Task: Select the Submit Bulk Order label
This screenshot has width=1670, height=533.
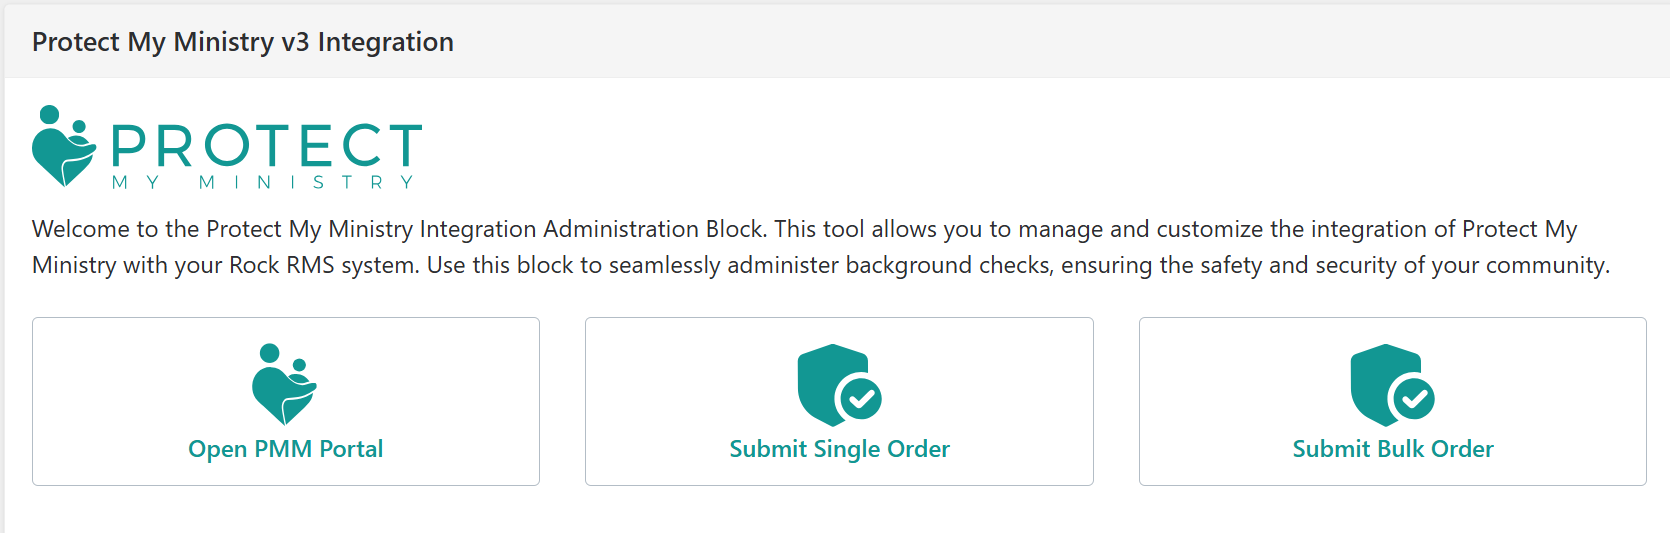Action: click(x=1393, y=449)
